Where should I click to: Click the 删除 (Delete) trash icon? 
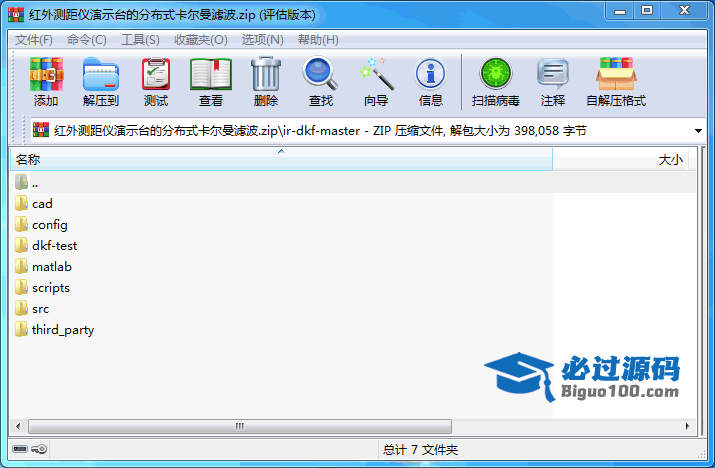point(266,74)
